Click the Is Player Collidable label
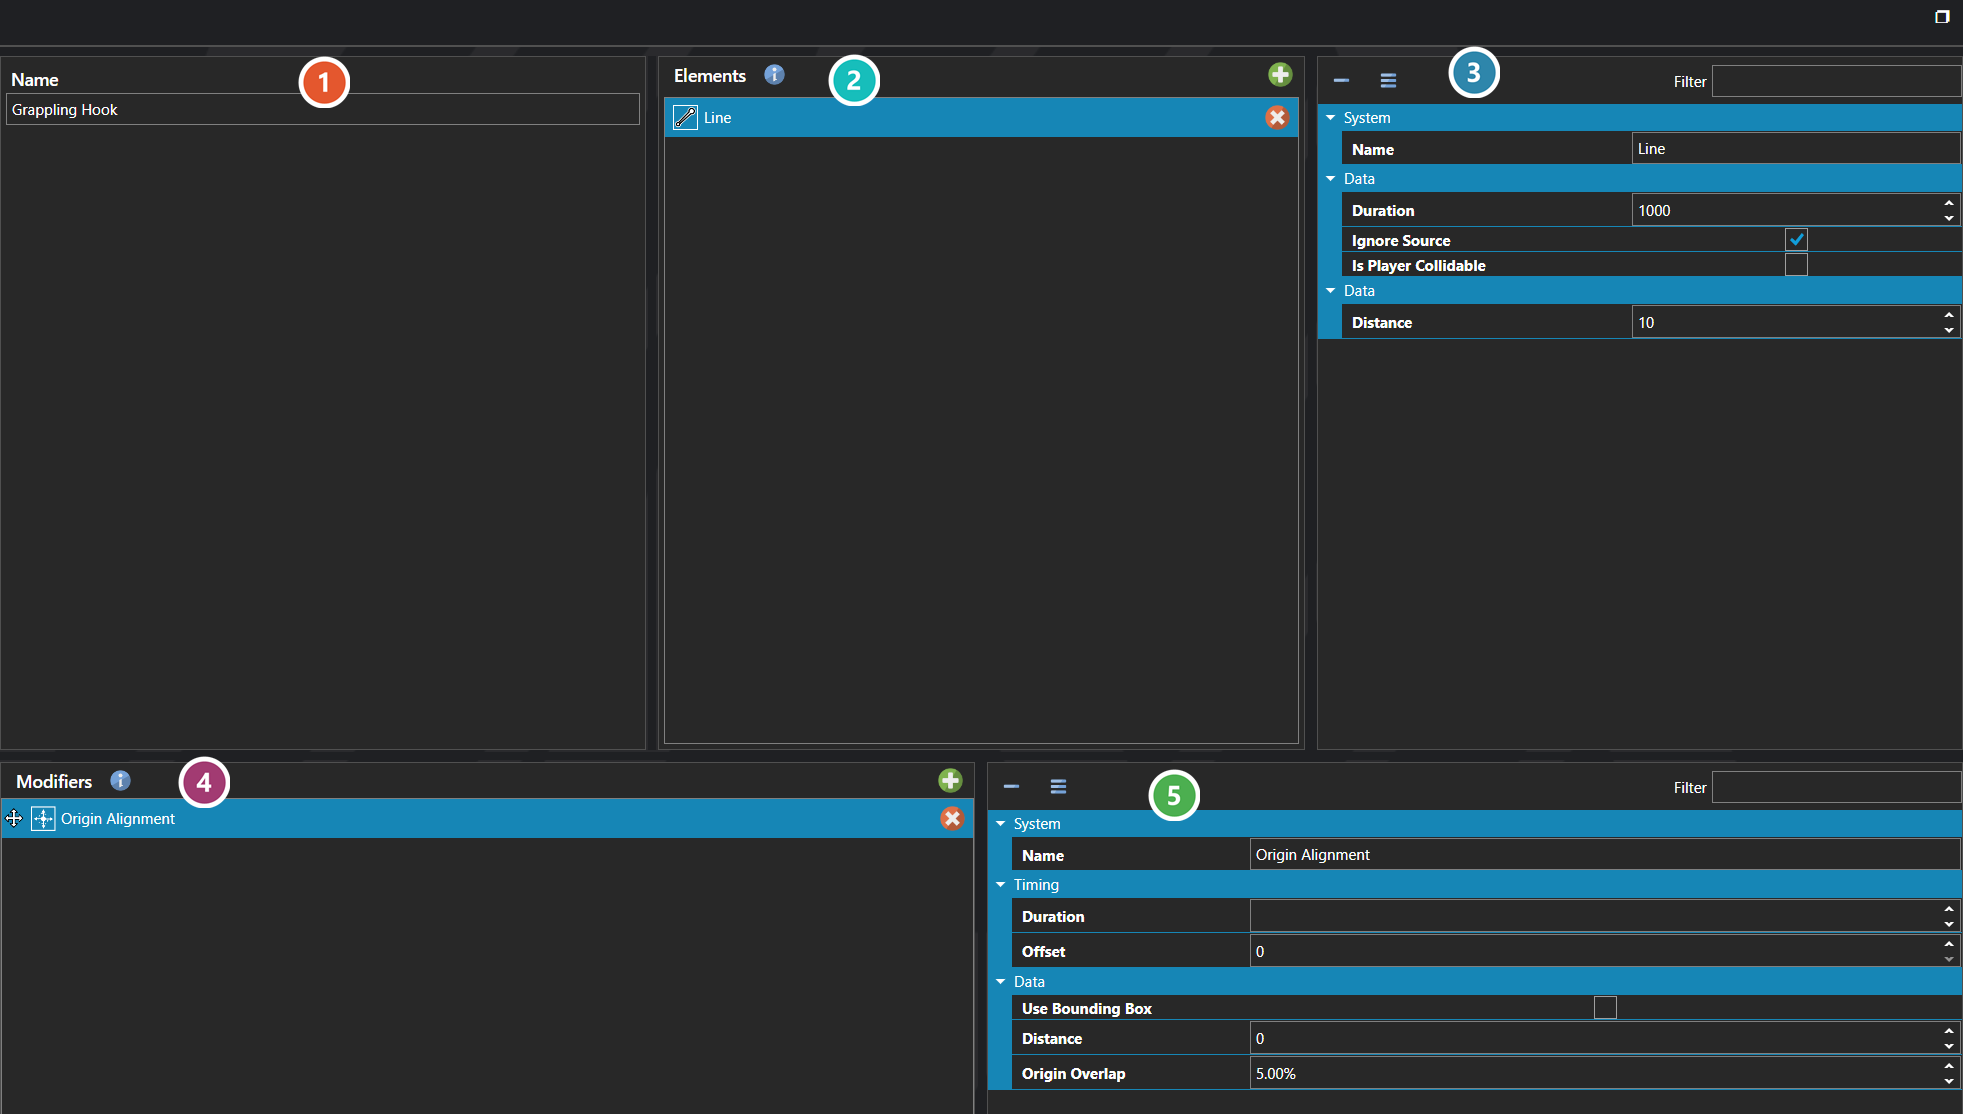Viewport: 1963px width, 1114px height. click(1418, 266)
